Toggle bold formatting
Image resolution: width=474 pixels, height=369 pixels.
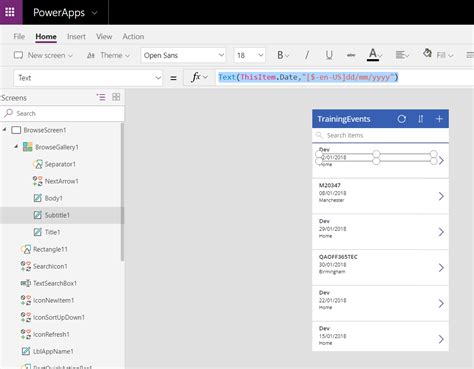(x=283, y=55)
